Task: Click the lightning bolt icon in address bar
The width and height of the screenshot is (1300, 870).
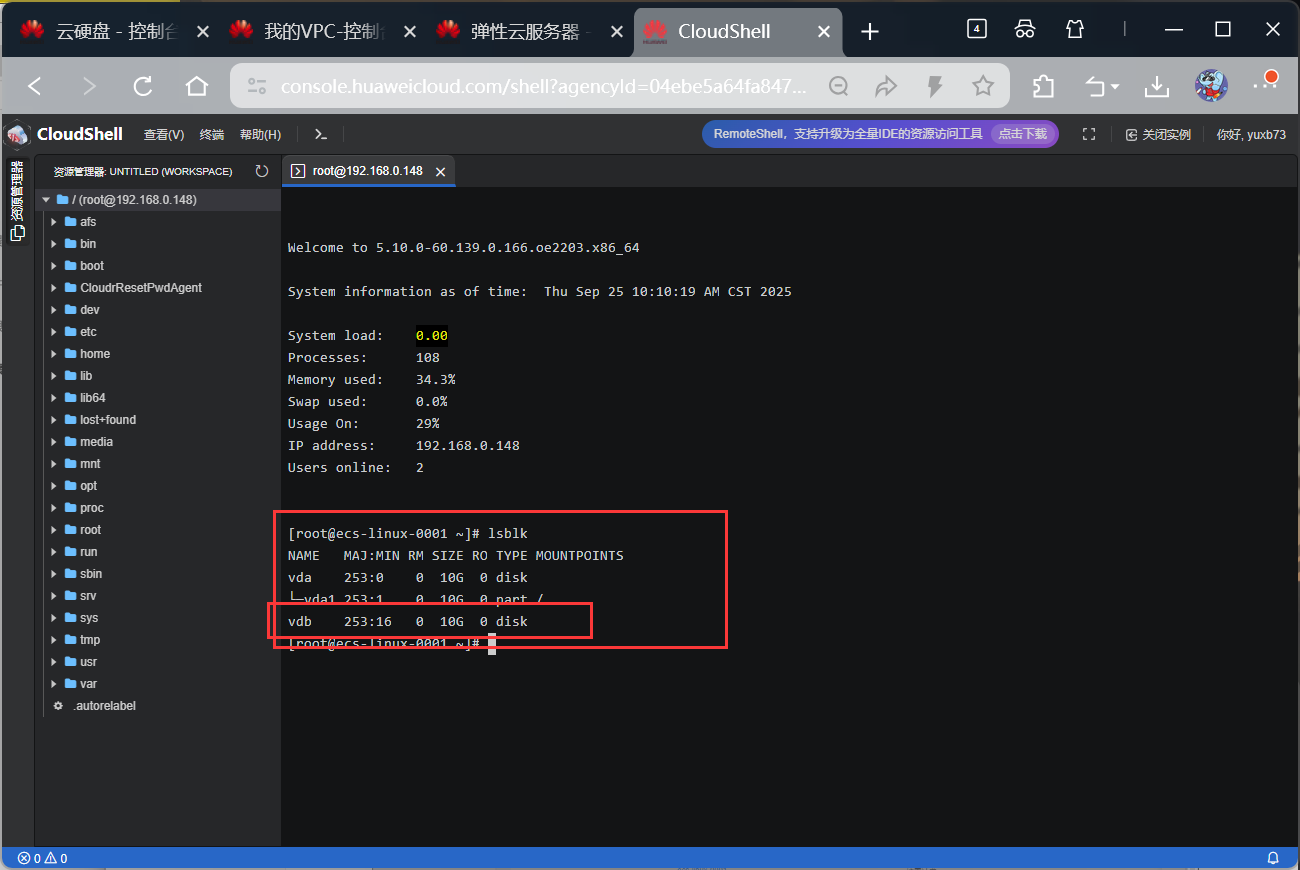Action: click(x=935, y=87)
